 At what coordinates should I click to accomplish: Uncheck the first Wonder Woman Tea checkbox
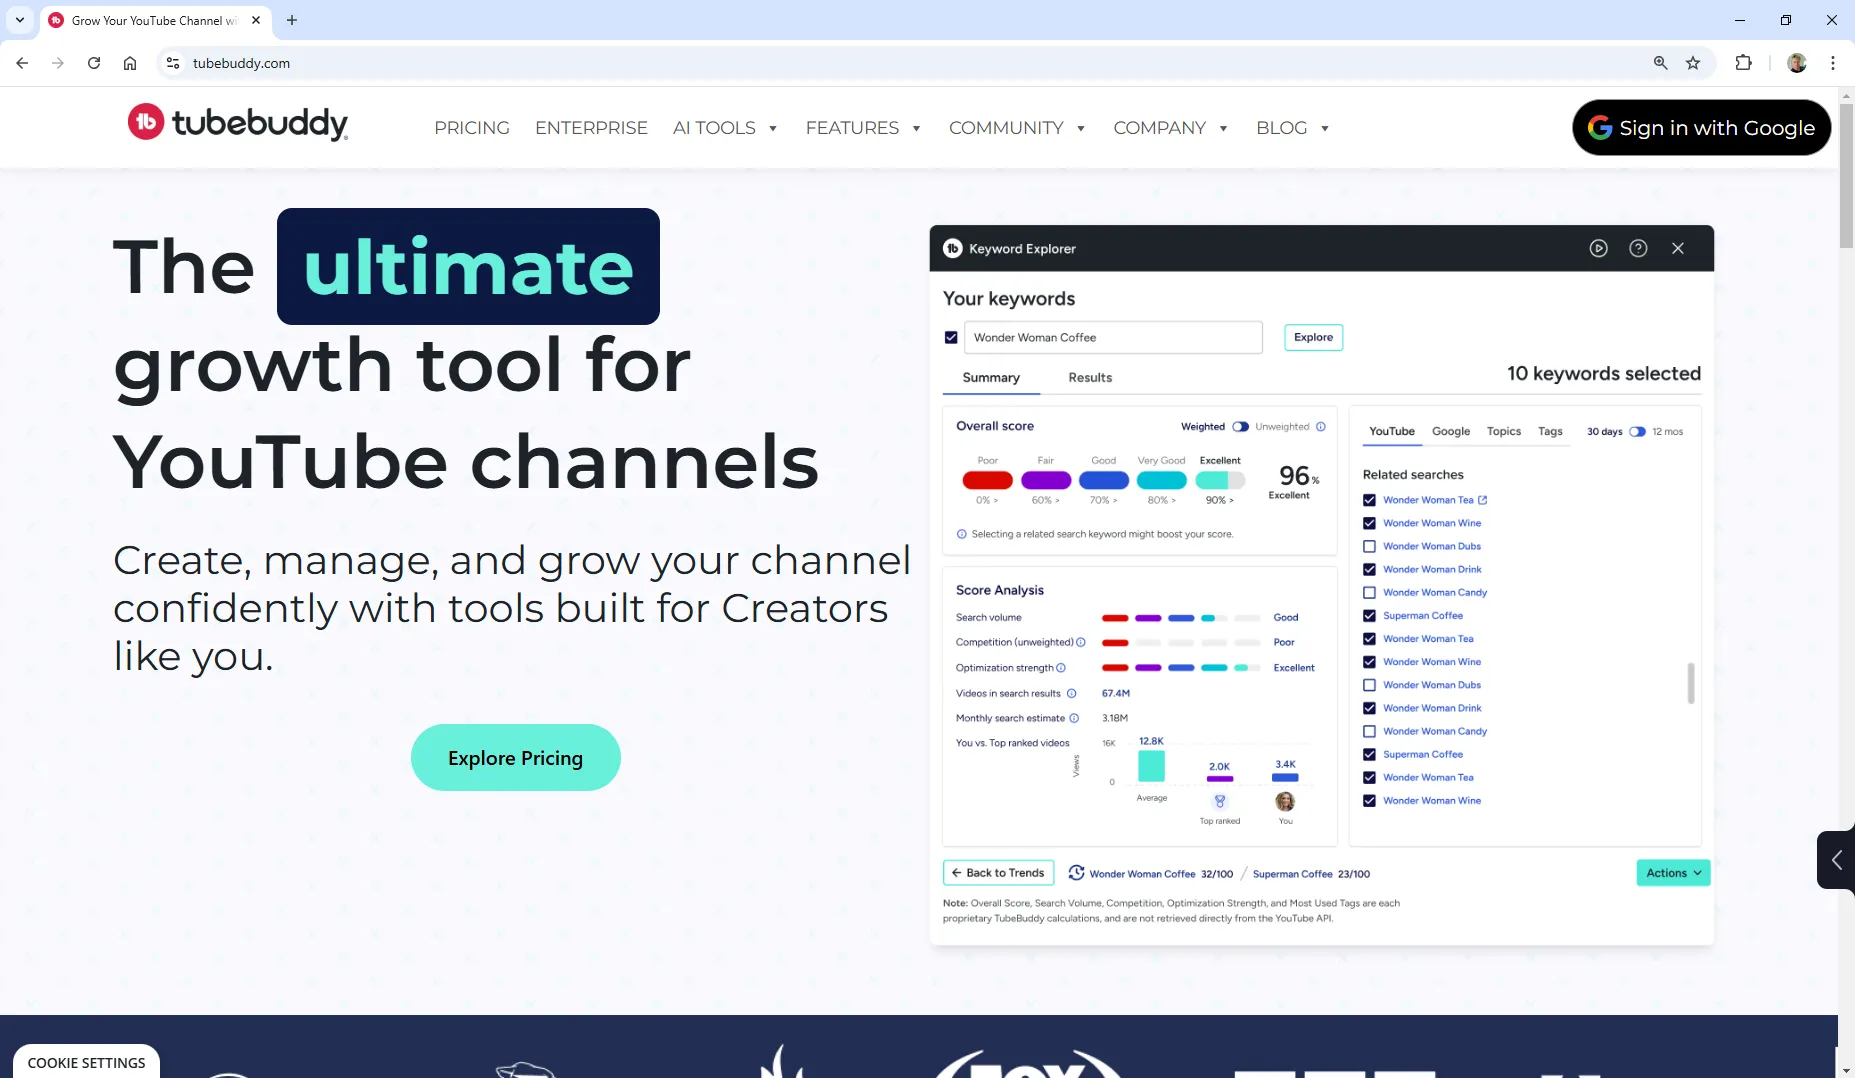pos(1369,500)
